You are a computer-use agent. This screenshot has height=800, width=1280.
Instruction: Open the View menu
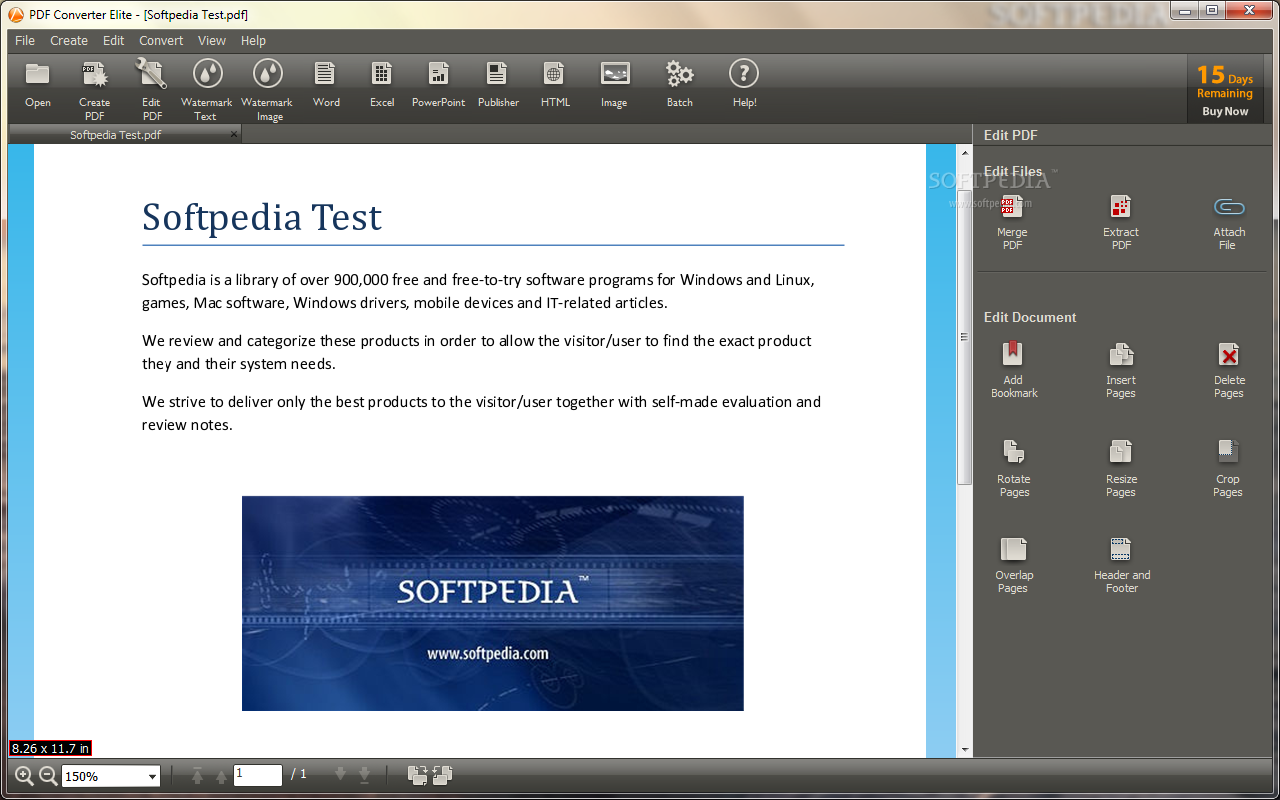coord(212,41)
